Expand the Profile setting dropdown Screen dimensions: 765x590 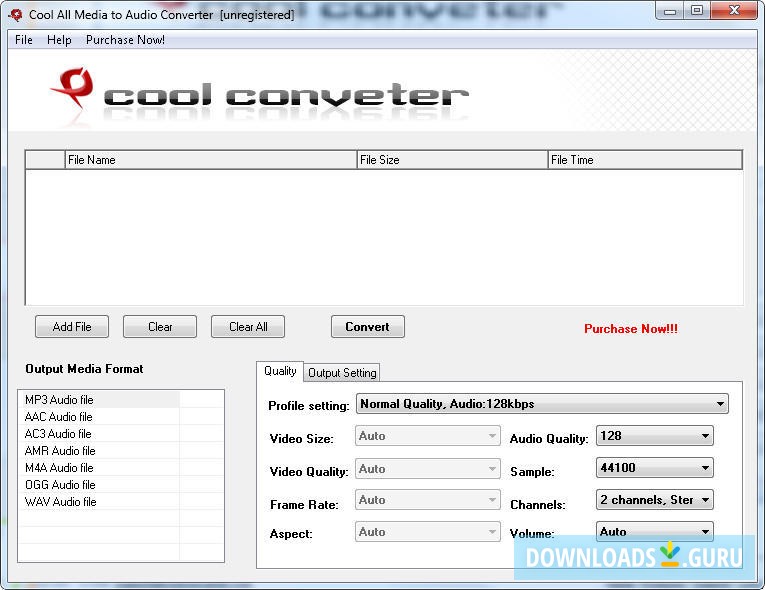pos(542,404)
